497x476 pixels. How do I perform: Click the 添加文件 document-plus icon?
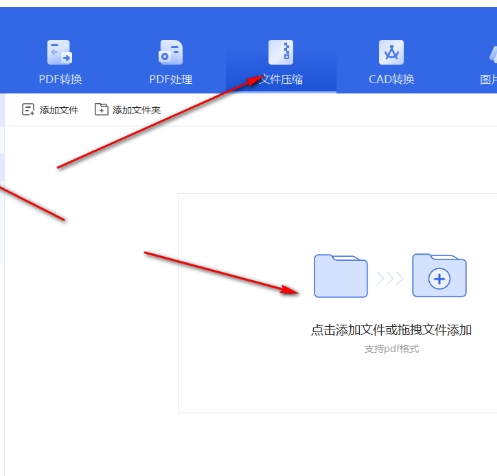click(x=28, y=109)
